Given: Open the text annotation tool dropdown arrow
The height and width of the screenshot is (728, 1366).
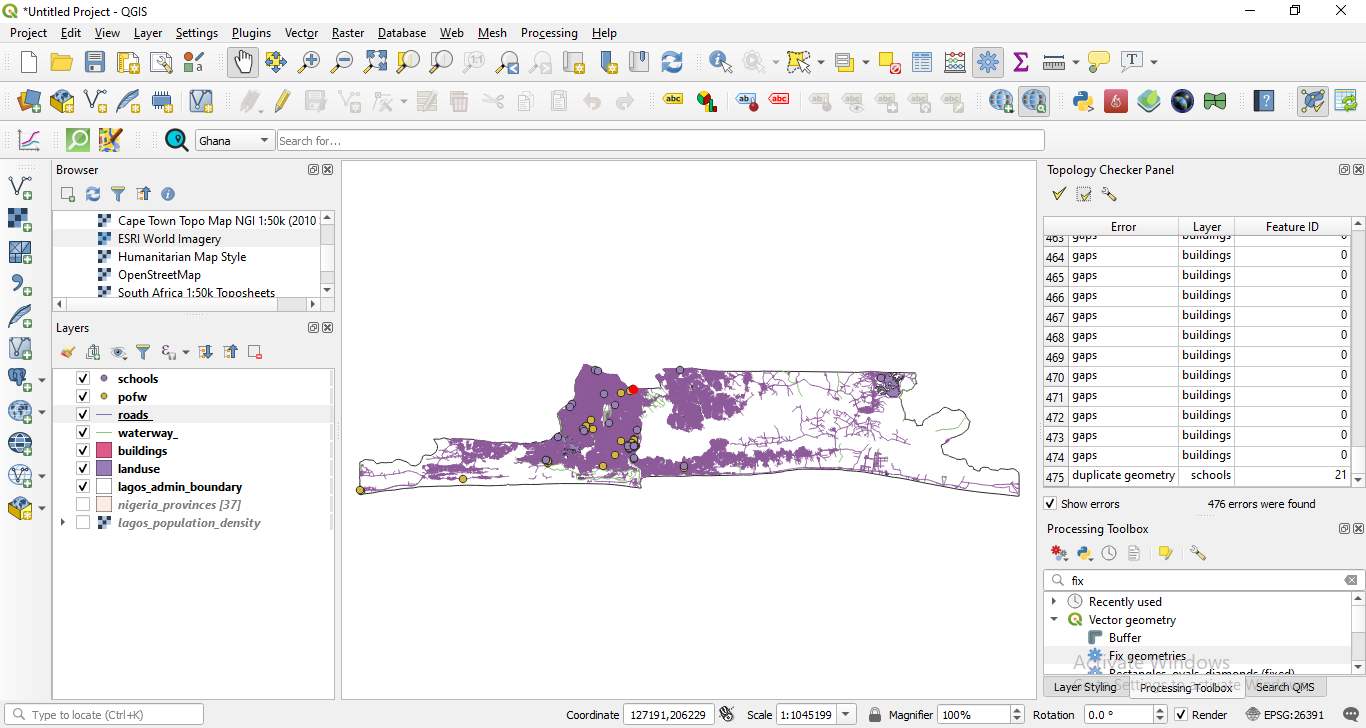Looking at the screenshot, I should [x=1154, y=62].
